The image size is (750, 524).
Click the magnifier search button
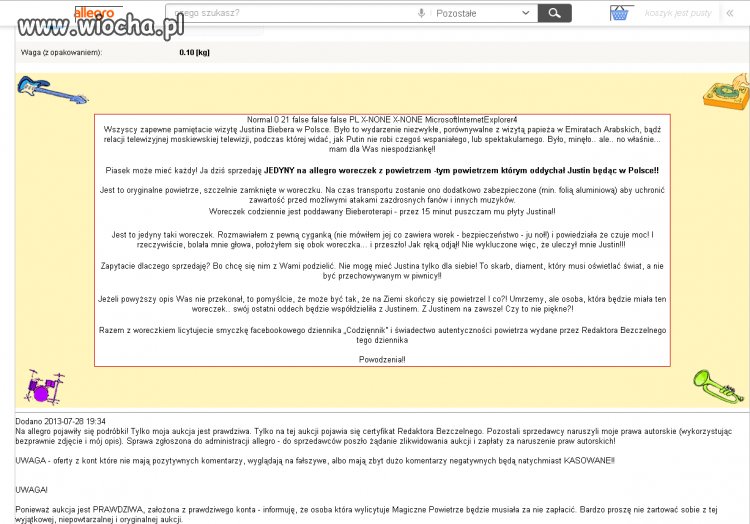point(554,13)
